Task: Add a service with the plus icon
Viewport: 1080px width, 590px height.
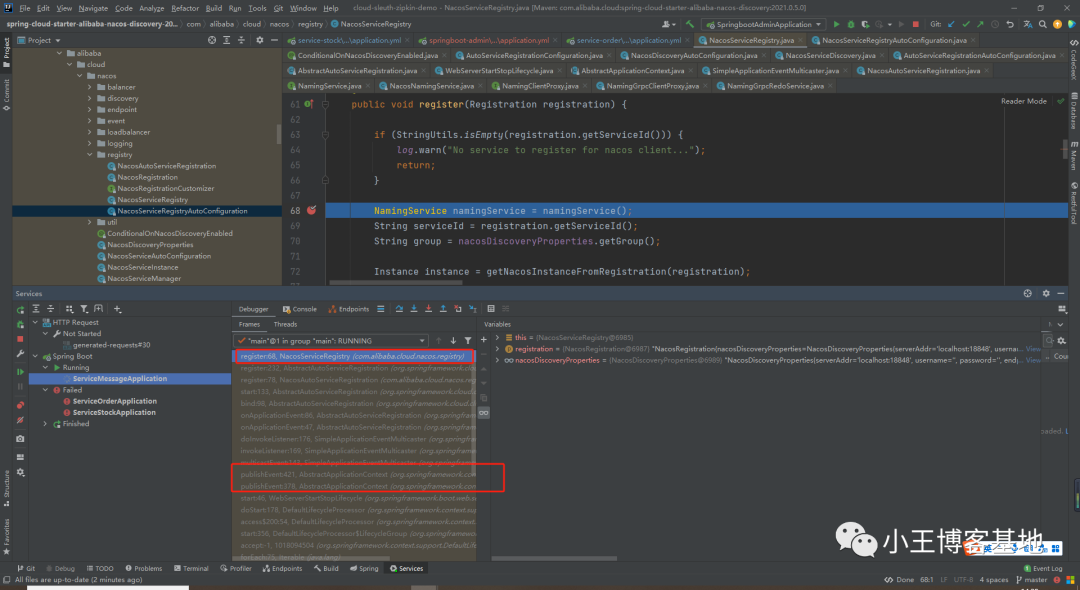Action: tap(117, 309)
